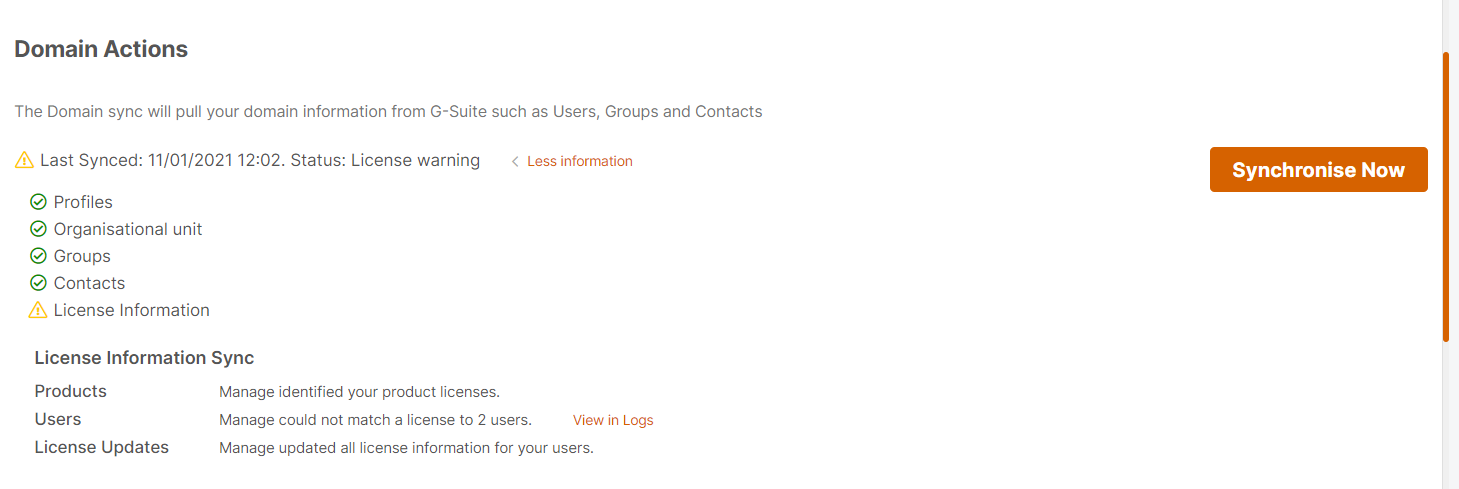This screenshot has width=1459, height=489.
Task: Click the green check icon next to Profiles
Action: (39, 202)
